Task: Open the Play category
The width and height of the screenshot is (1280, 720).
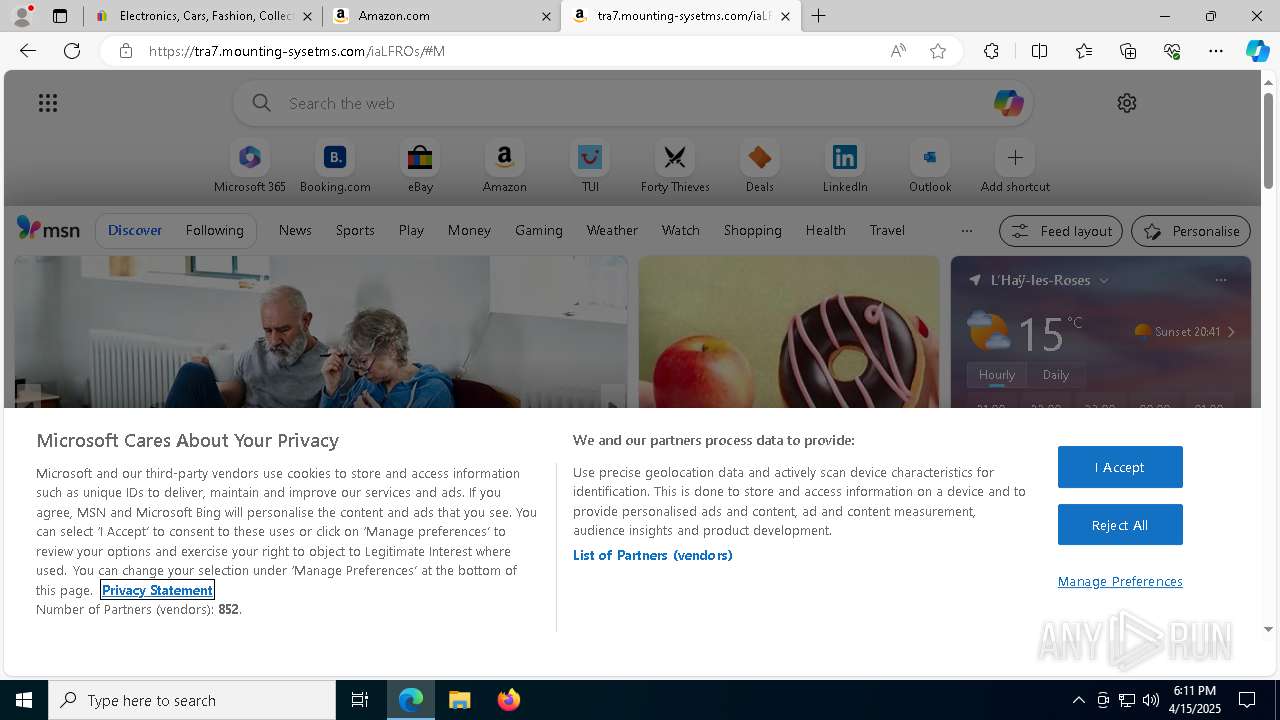Action: pyautogui.click(x=411, y=230)
